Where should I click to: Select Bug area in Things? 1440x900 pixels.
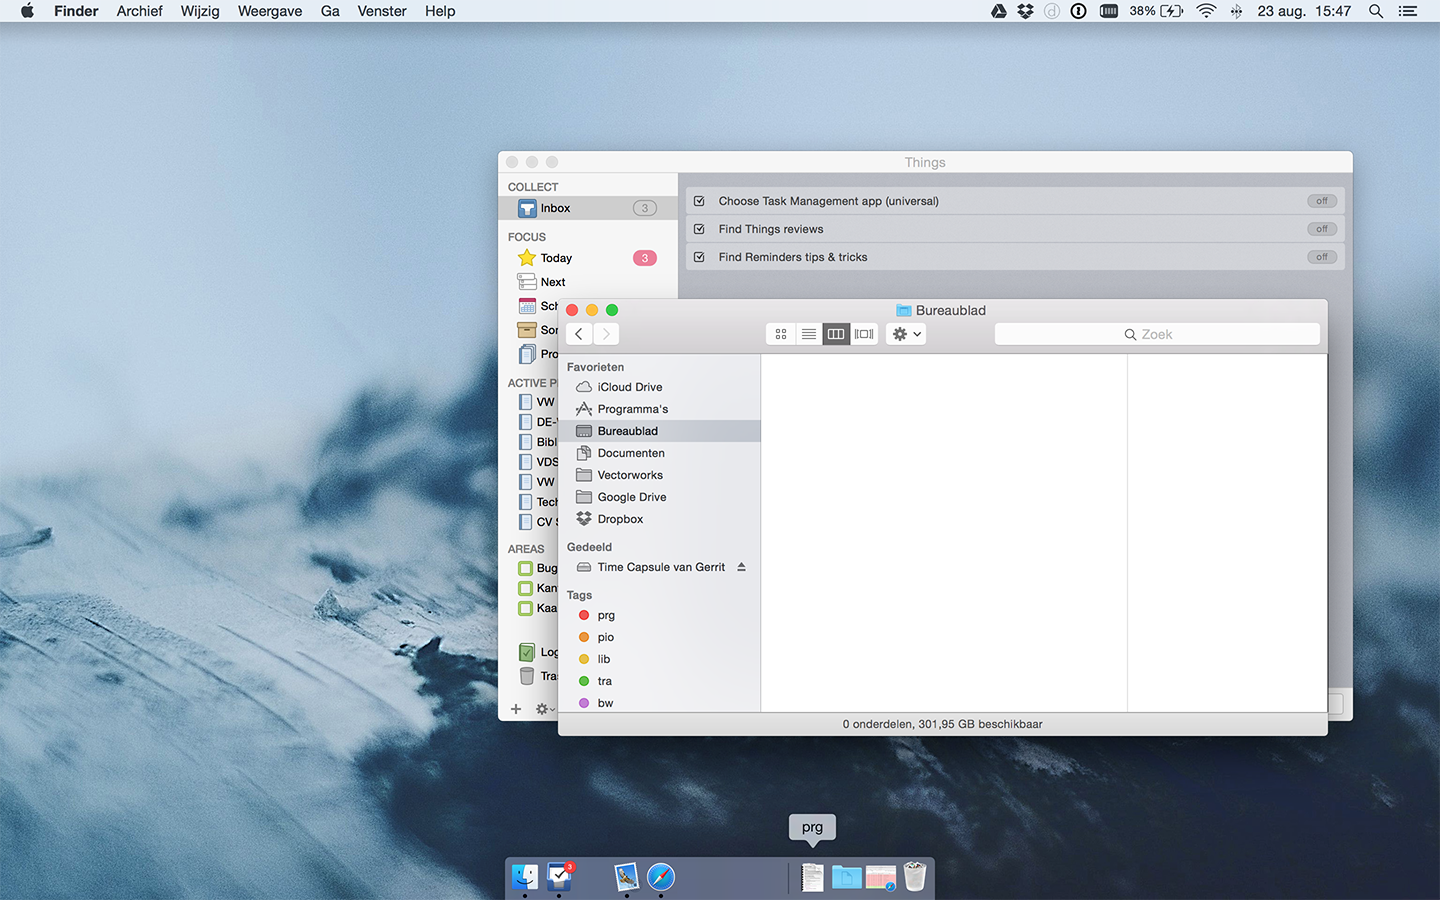click(537, 568)
